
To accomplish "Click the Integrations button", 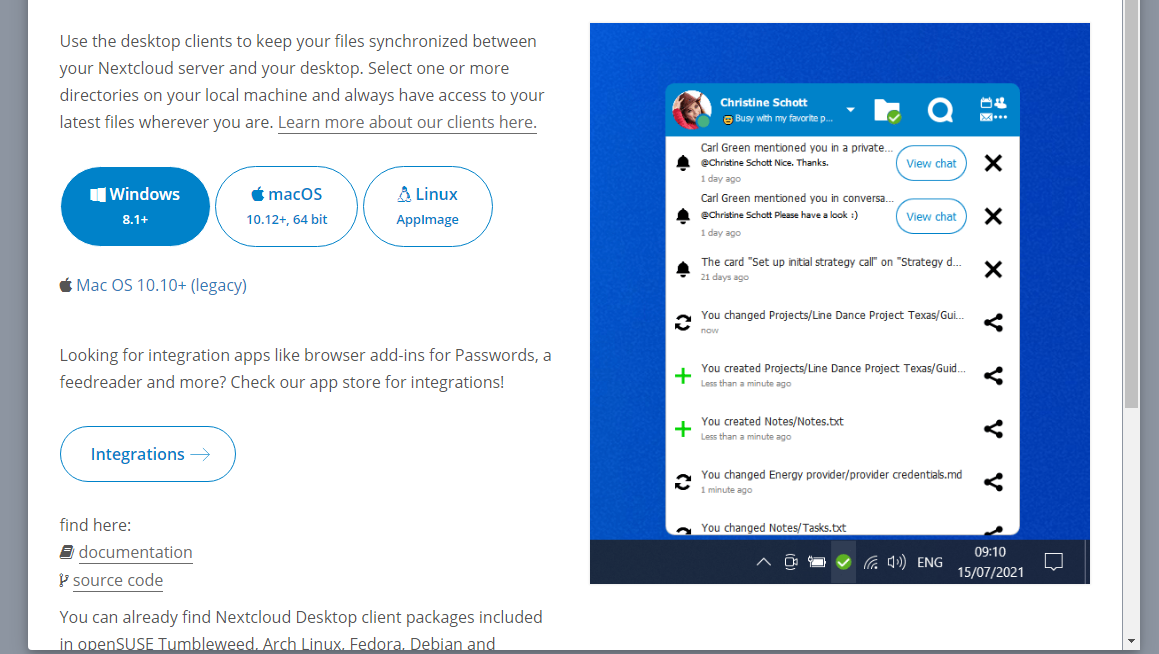I will coord(148,454).
